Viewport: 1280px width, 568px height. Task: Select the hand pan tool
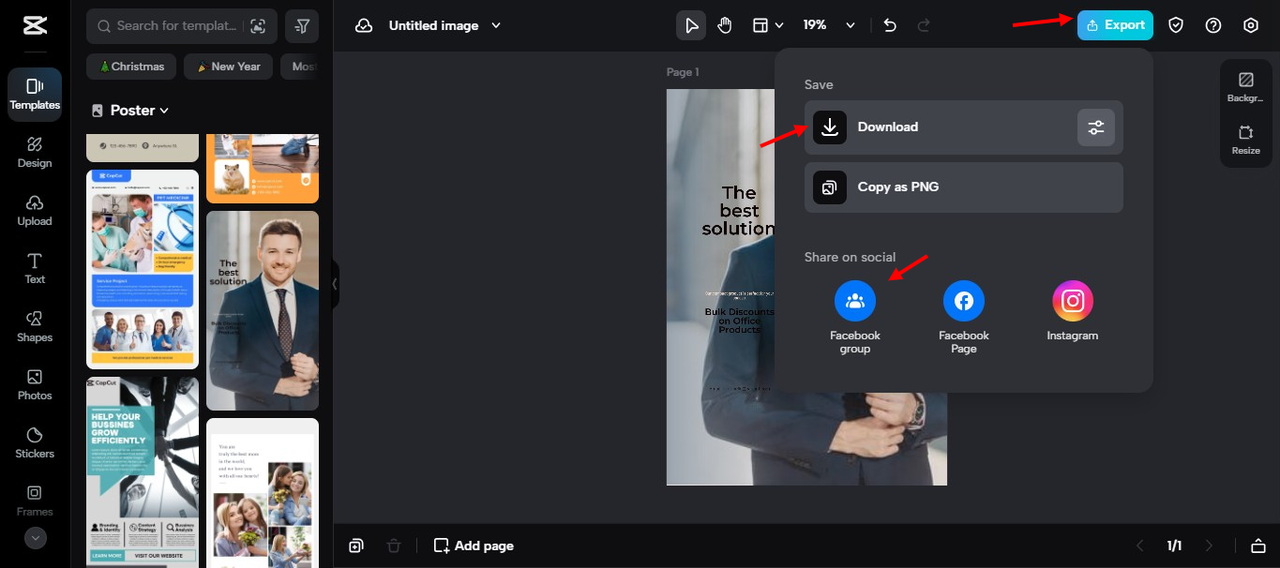(725, 26)
